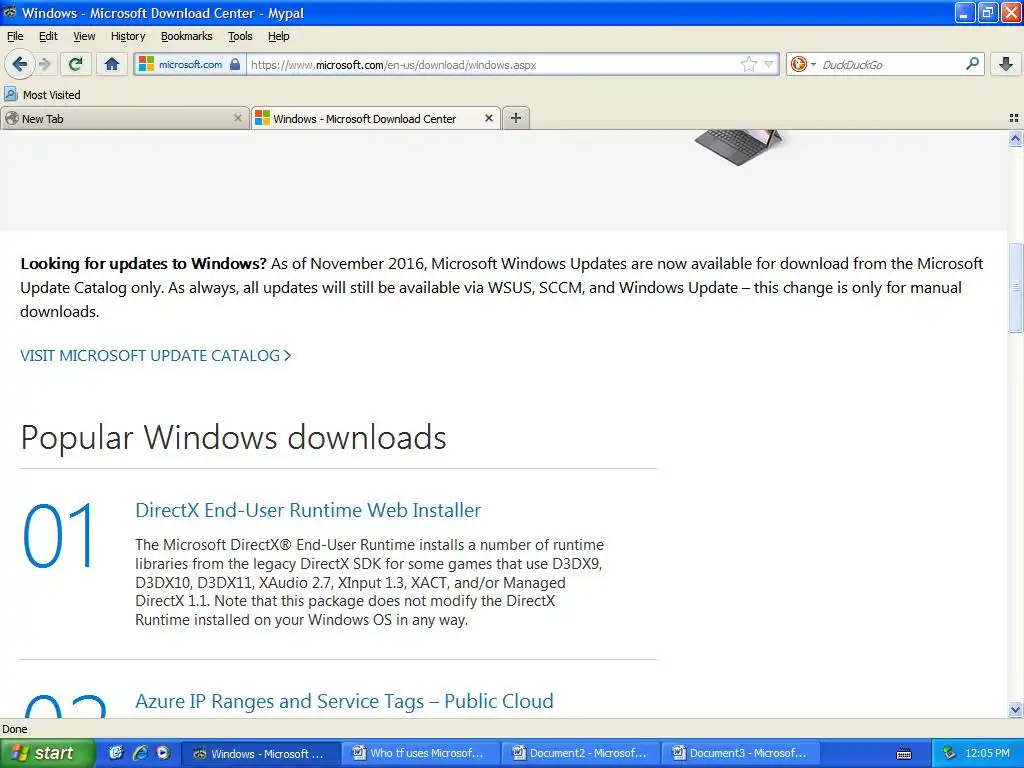Open the Help menu

(x=279, y=36)
